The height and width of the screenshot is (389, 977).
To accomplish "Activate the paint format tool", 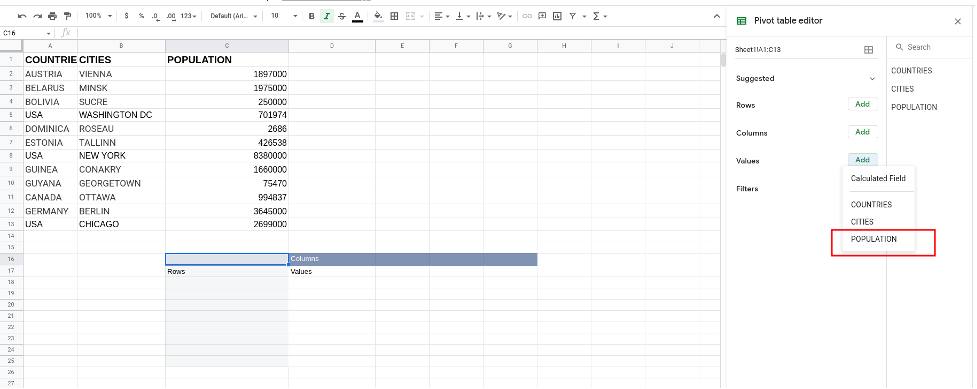I will point(67,16).
